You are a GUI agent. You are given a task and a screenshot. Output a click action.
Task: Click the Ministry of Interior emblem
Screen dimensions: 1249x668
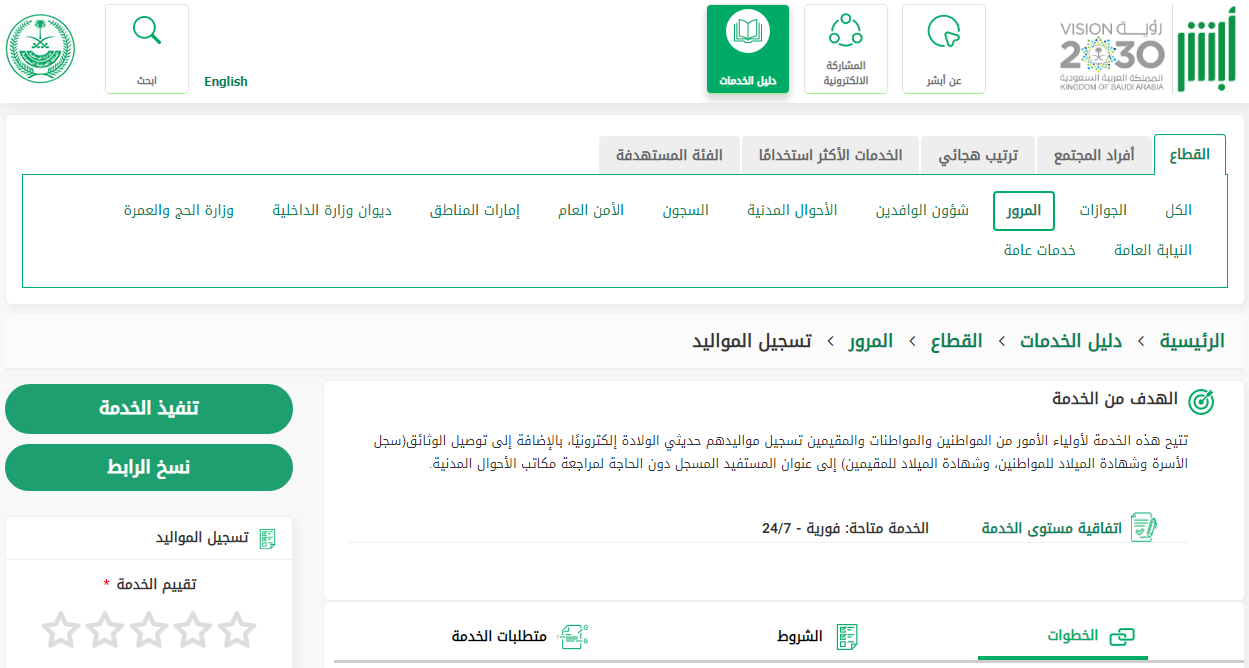[x=41, y=49]
